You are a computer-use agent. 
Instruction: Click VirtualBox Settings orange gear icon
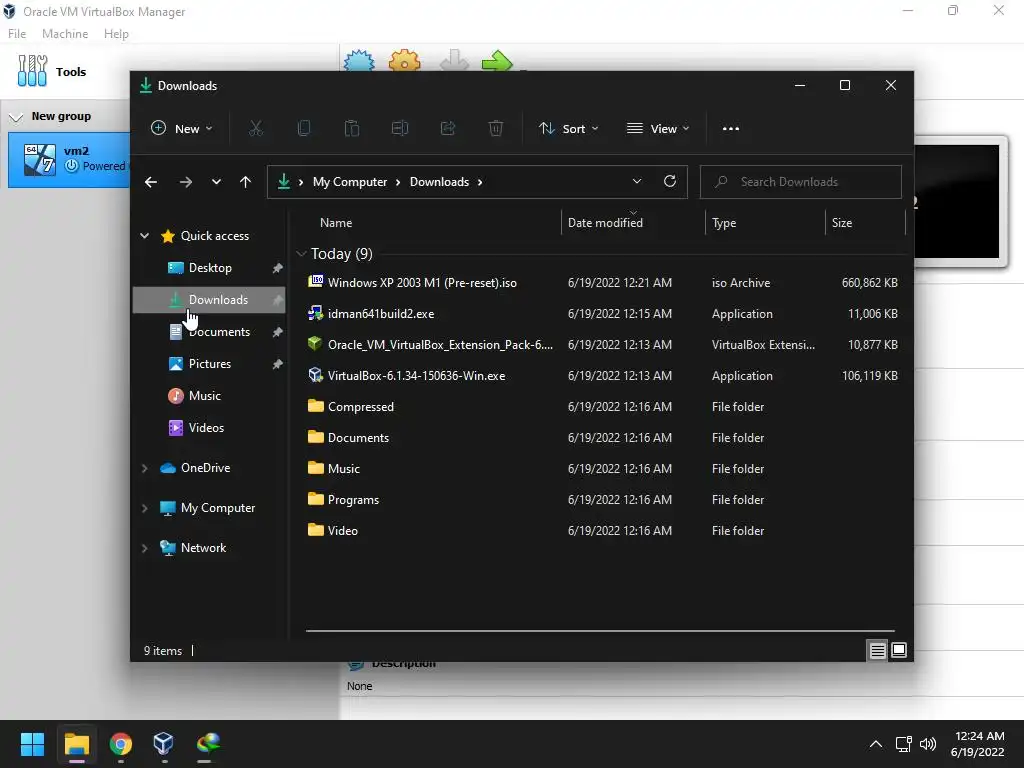tap(404, 61)
